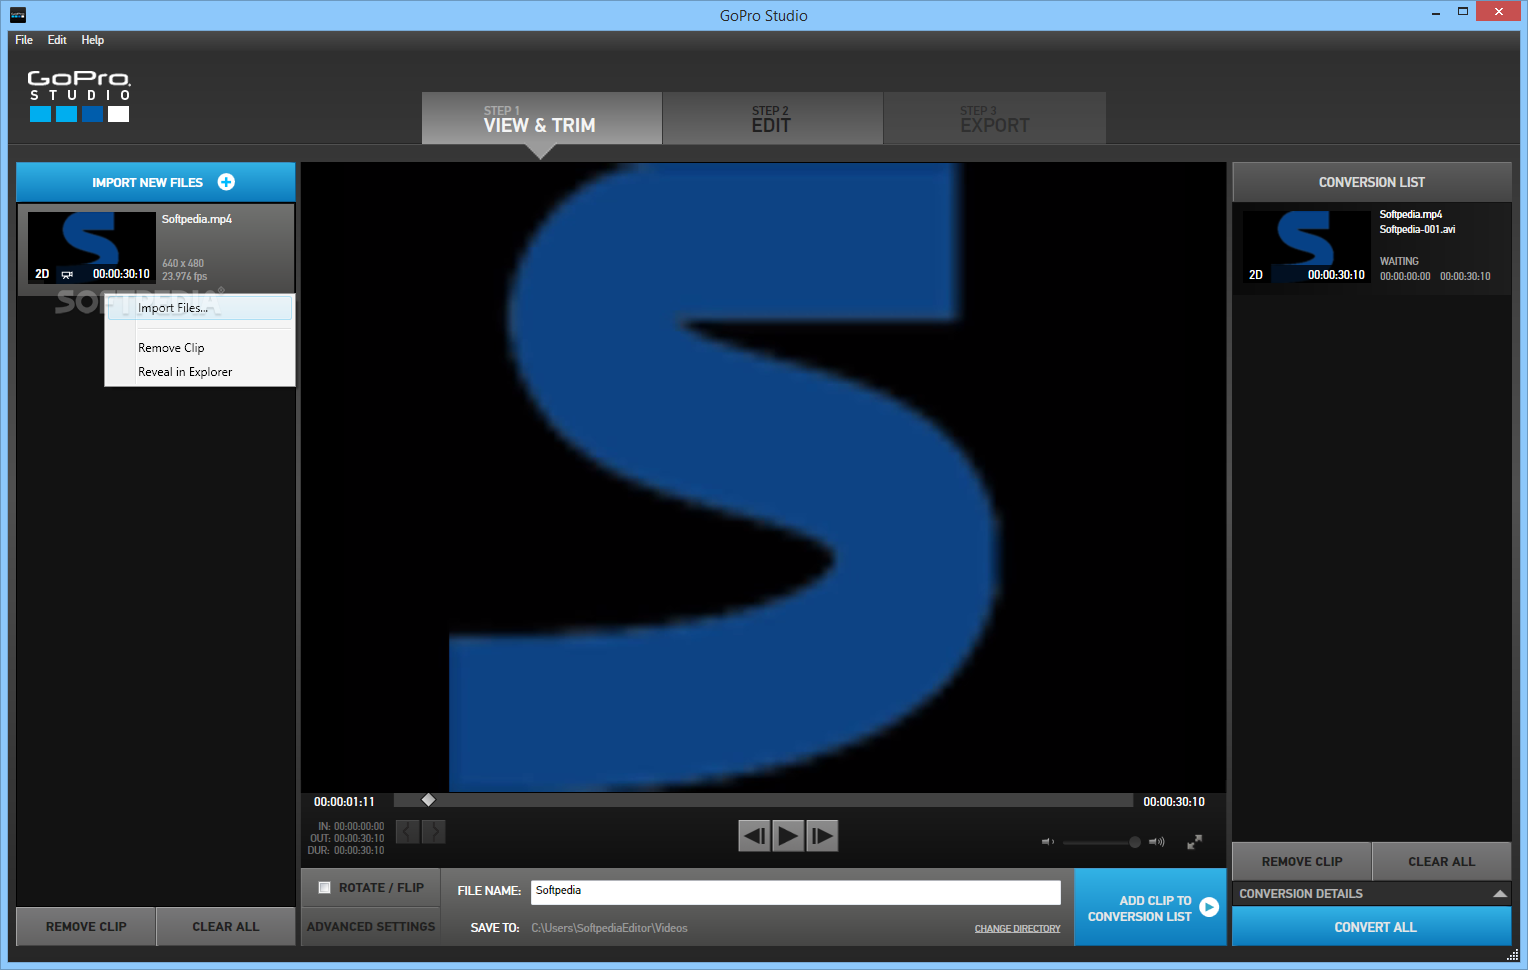Image resolution: width=1528 pixels, height=970 pixels.
Task: Click the Softpedia-001.avi output file name
Action: (1417, 230)
